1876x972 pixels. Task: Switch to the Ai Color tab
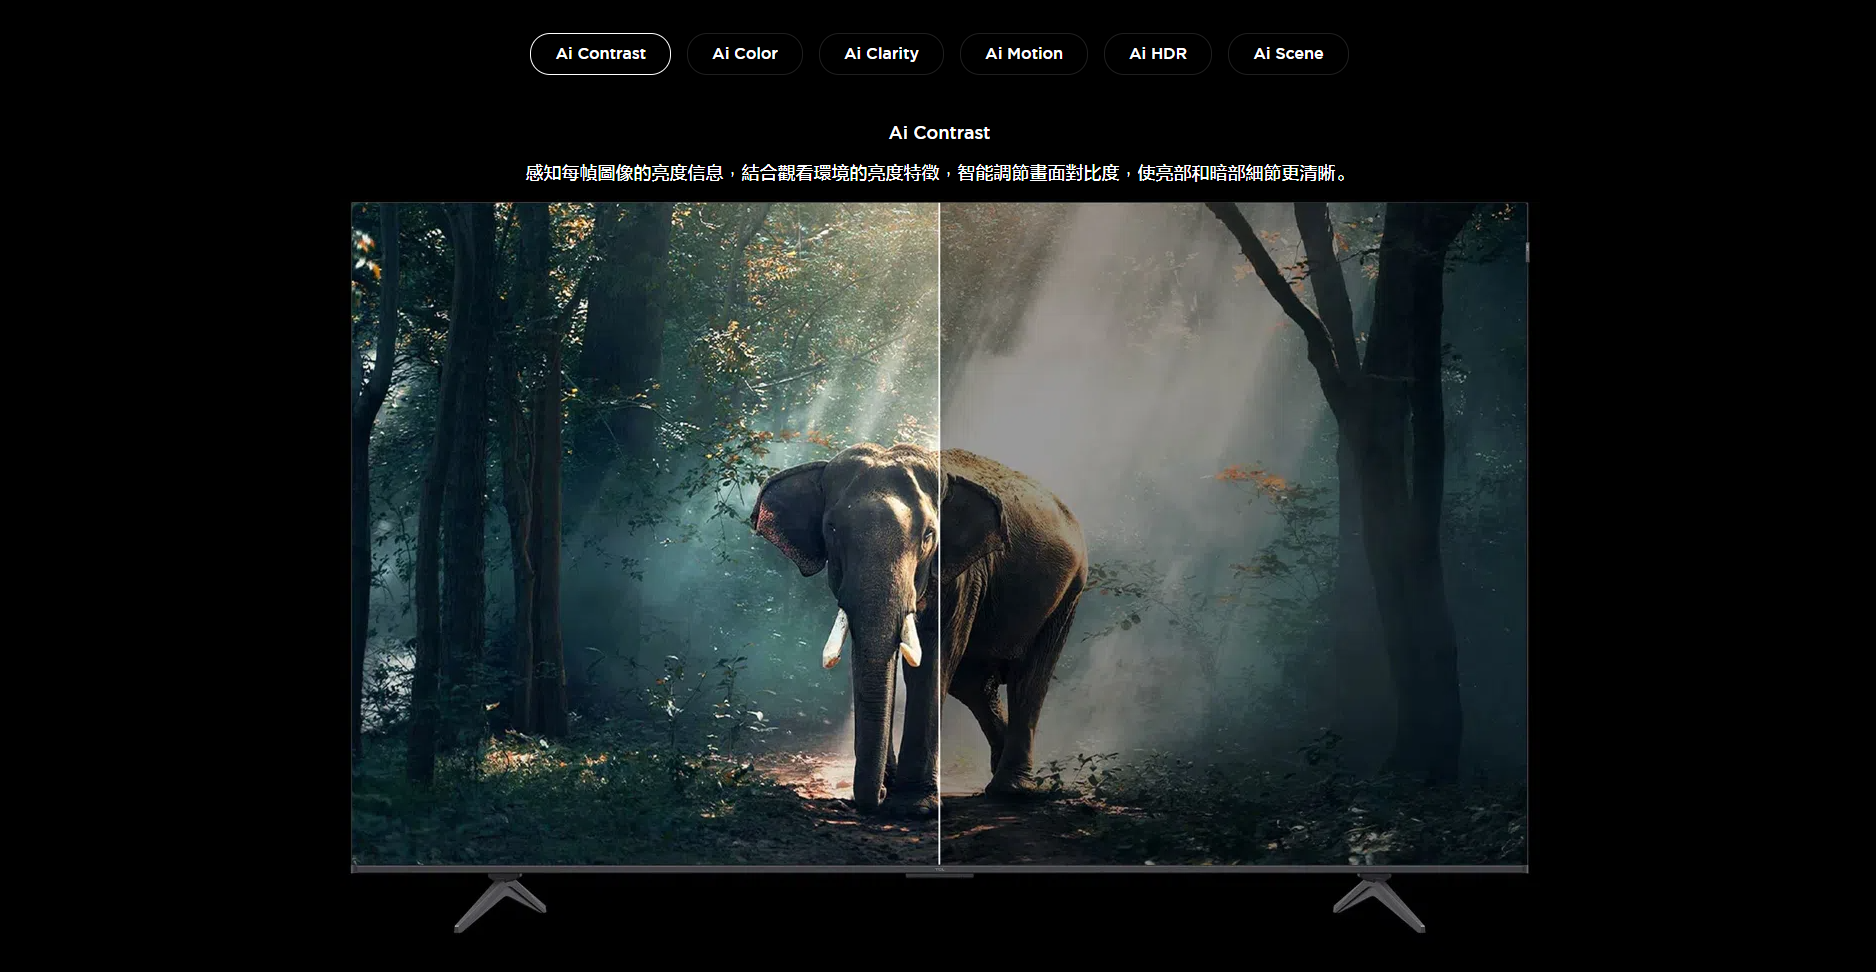745,54
